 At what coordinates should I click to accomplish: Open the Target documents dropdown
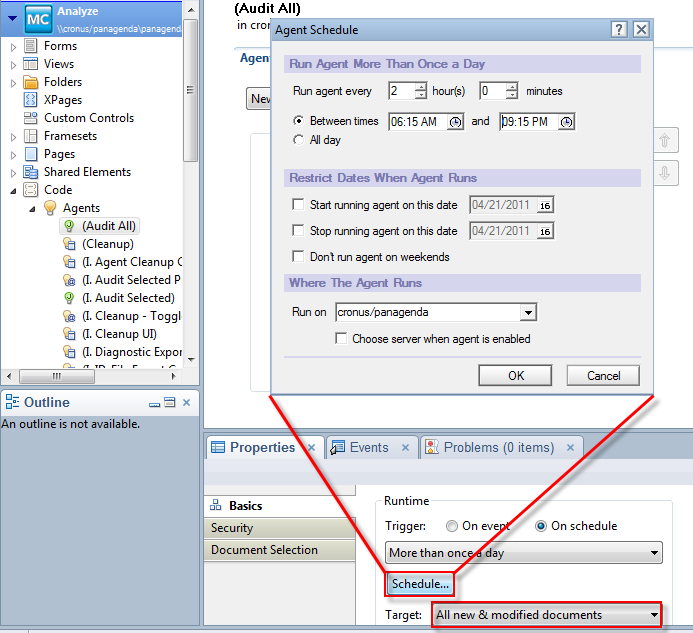tap(654, 614)
